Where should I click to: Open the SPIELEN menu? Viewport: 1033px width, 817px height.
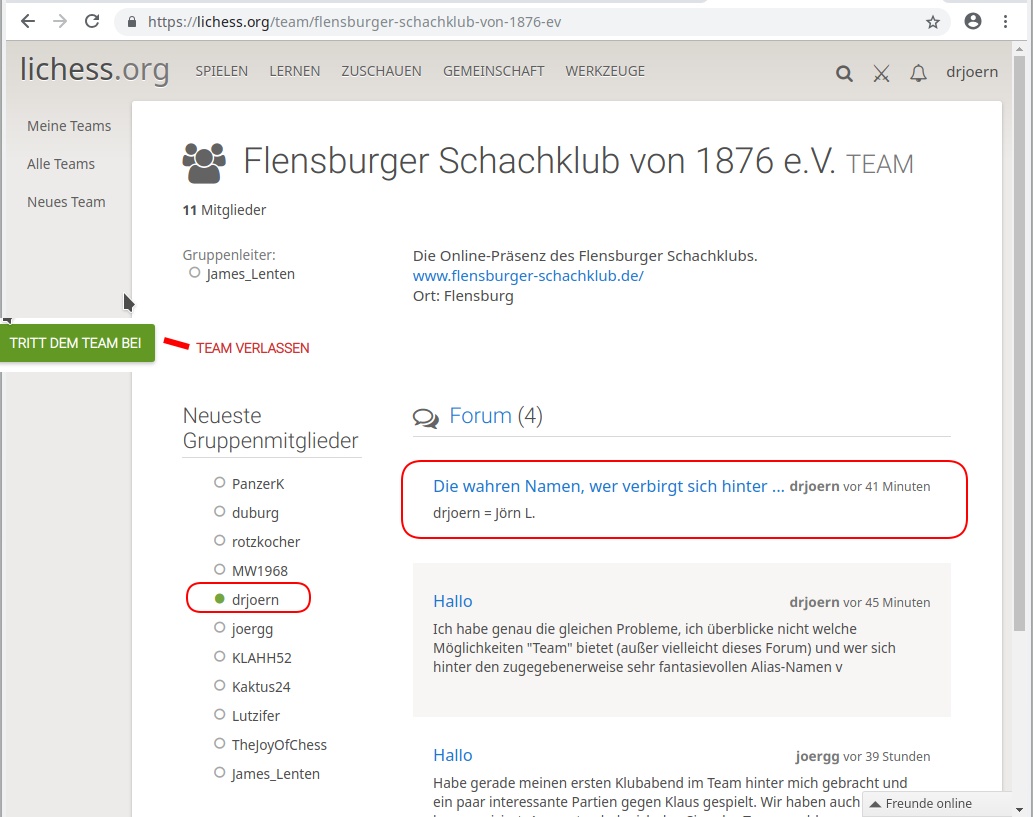(x=221, y=71)
